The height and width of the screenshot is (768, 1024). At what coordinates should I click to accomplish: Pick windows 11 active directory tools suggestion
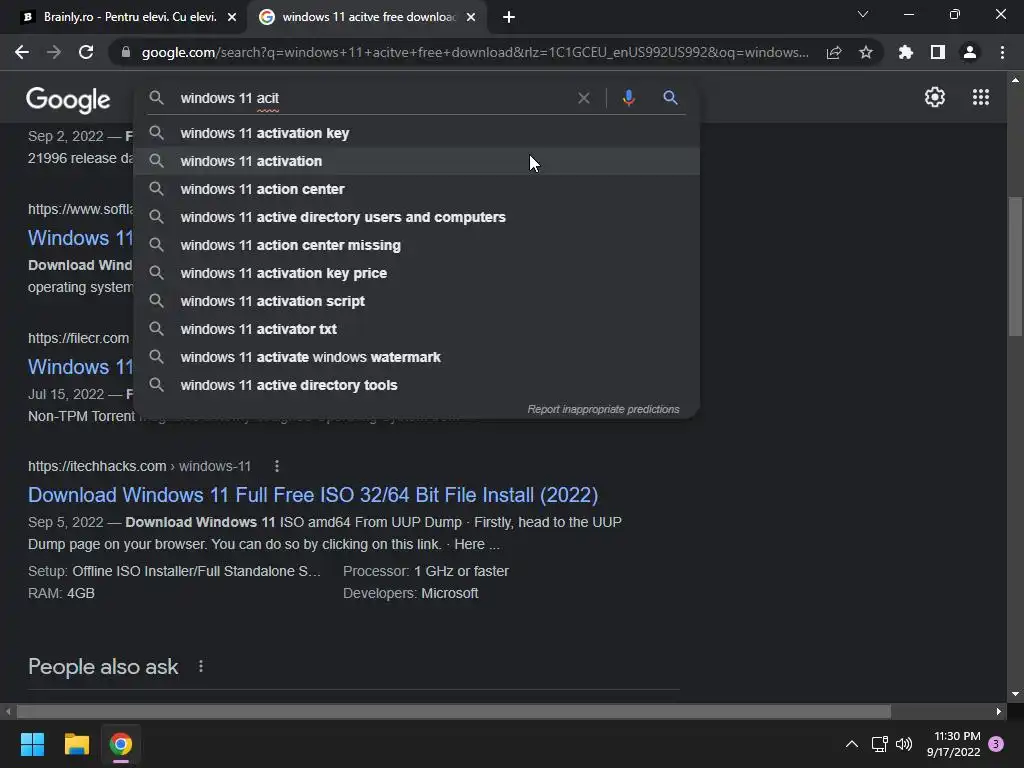(417, 386)
